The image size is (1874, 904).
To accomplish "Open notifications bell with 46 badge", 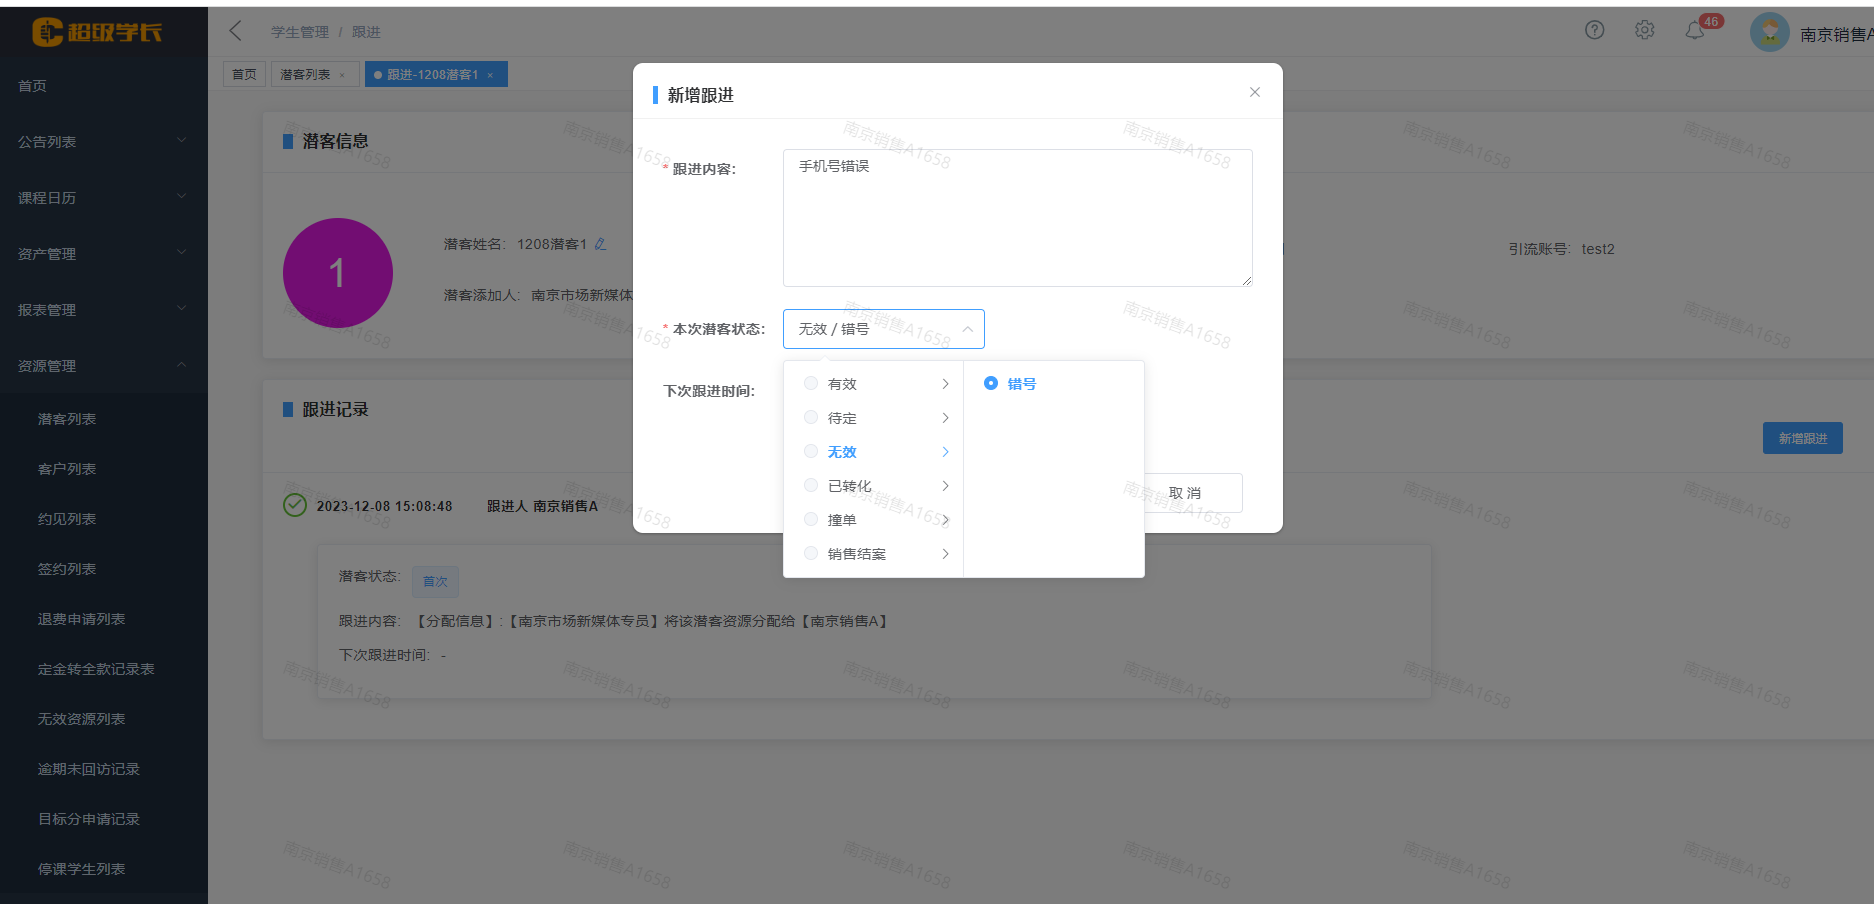I will (1695, 30).
